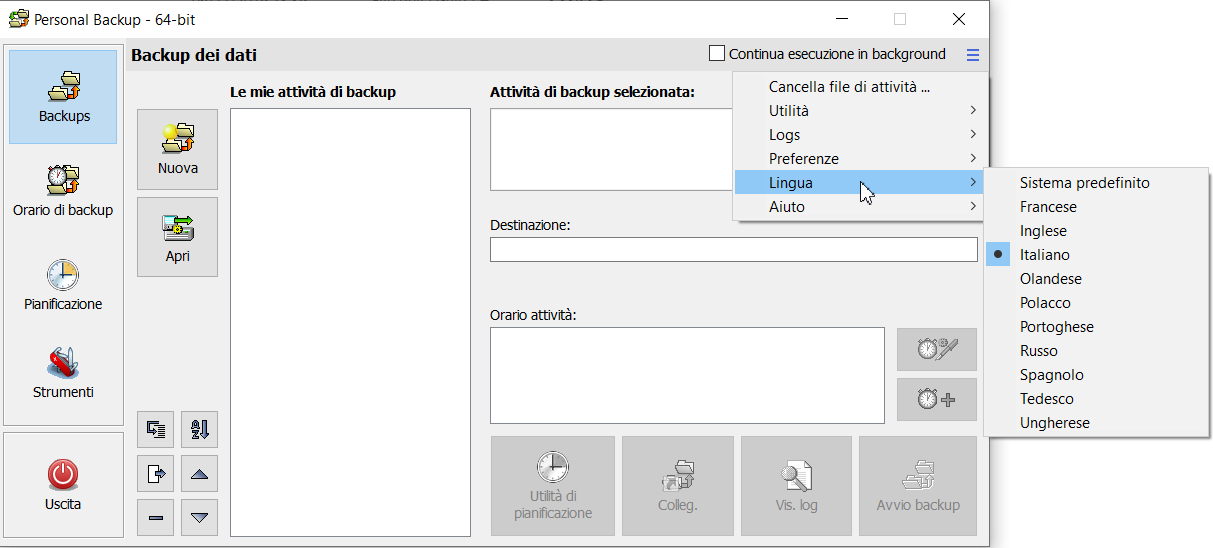This screenshot has height=548, width=1213.
Task: Select the Italiano language option
Action: 1097,255
